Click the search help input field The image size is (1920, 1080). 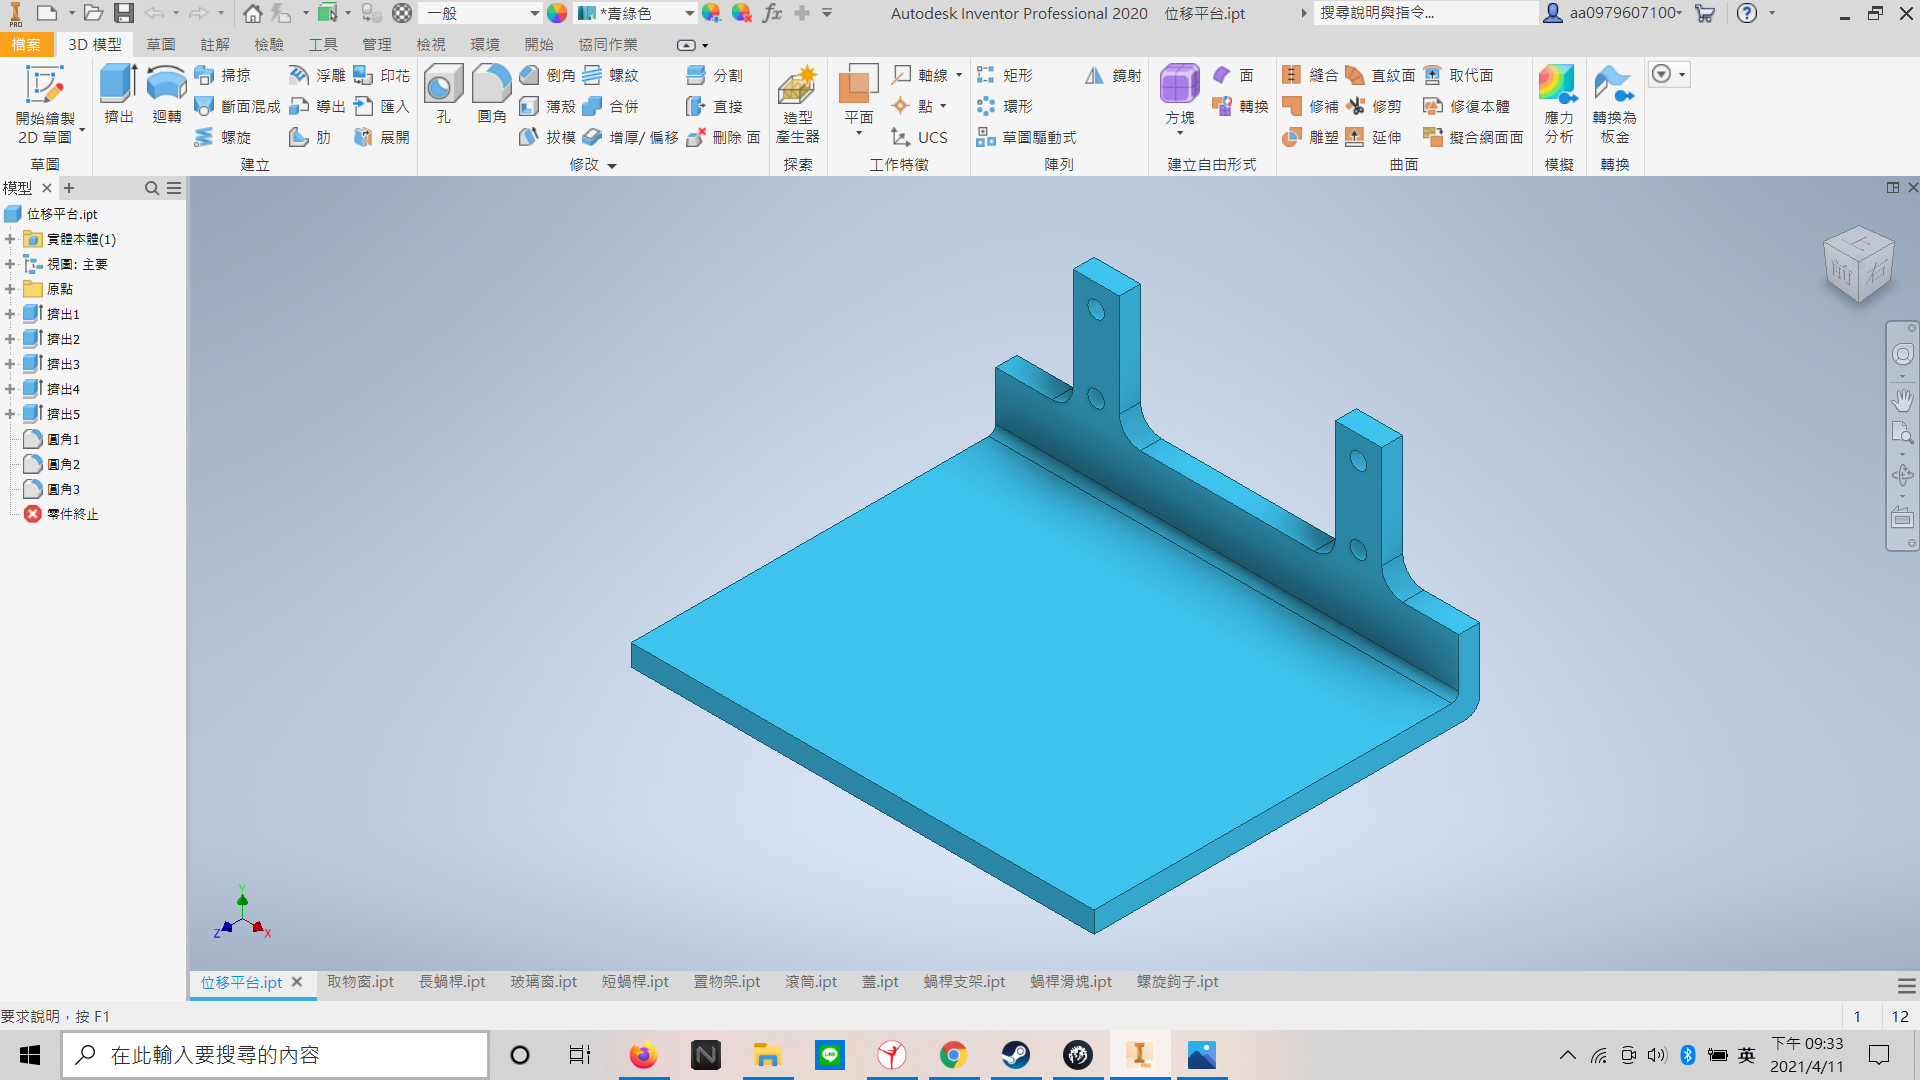[1426, 13]
